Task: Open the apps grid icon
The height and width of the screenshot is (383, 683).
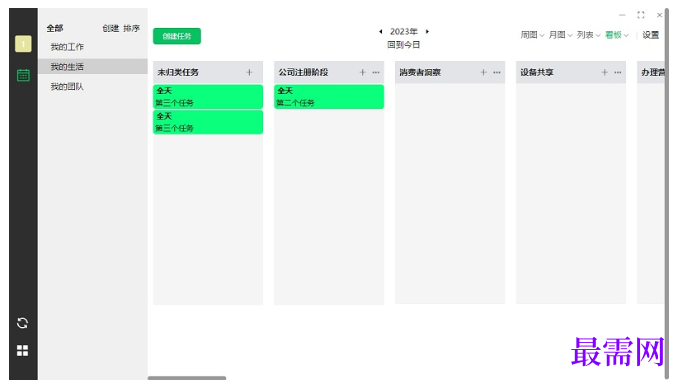Action: click(23, 350)
